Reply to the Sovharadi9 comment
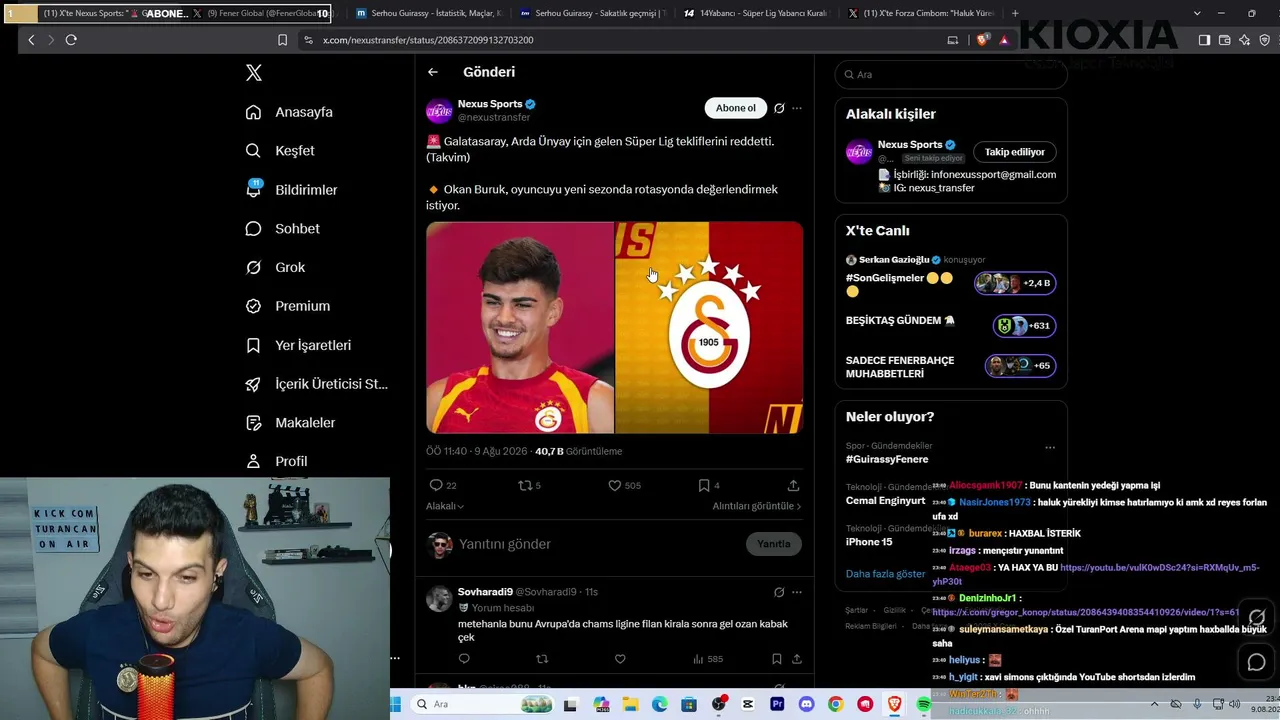Screen dimensions: 1280x720 click(464, 659)
